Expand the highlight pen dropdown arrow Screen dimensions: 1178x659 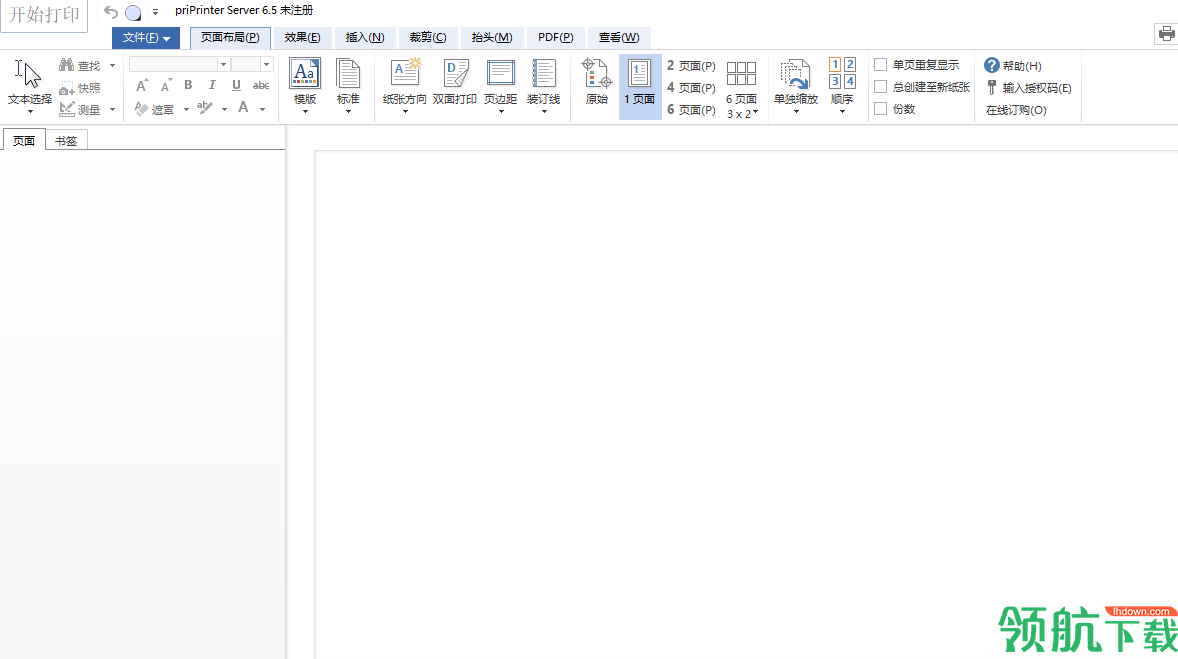(x=224, y=110)
